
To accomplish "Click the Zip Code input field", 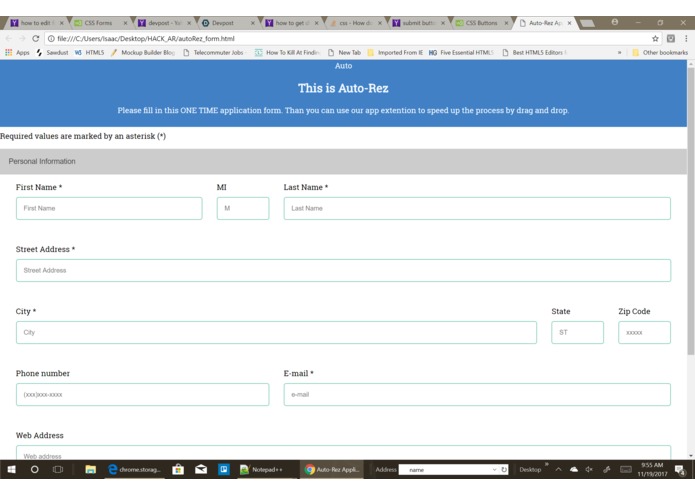I will click(x=644, y=332).
